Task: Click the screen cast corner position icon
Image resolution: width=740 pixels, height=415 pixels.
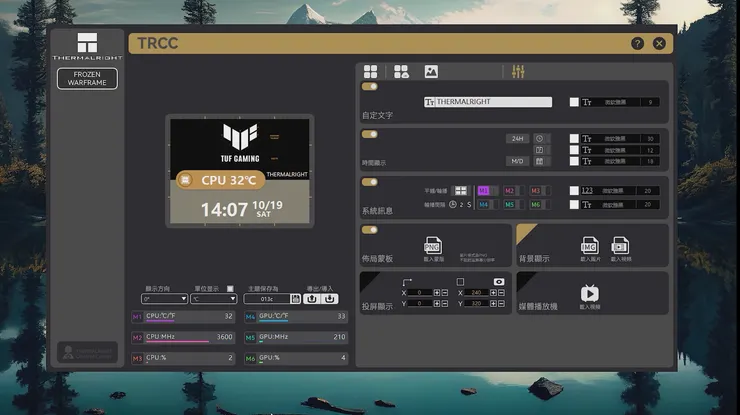Action: coord(407,282)
